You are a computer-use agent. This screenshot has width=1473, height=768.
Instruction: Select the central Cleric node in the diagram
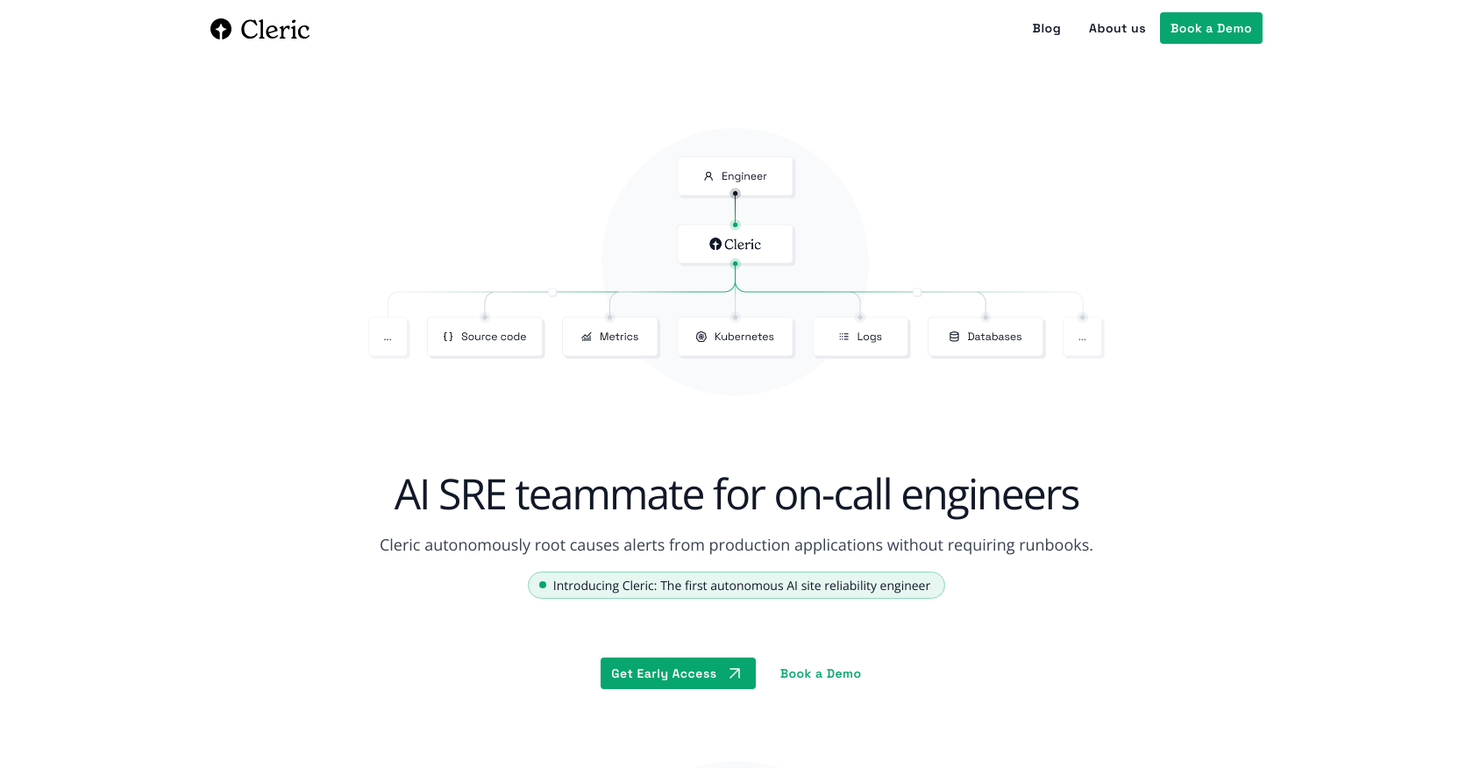coord(735,244)
